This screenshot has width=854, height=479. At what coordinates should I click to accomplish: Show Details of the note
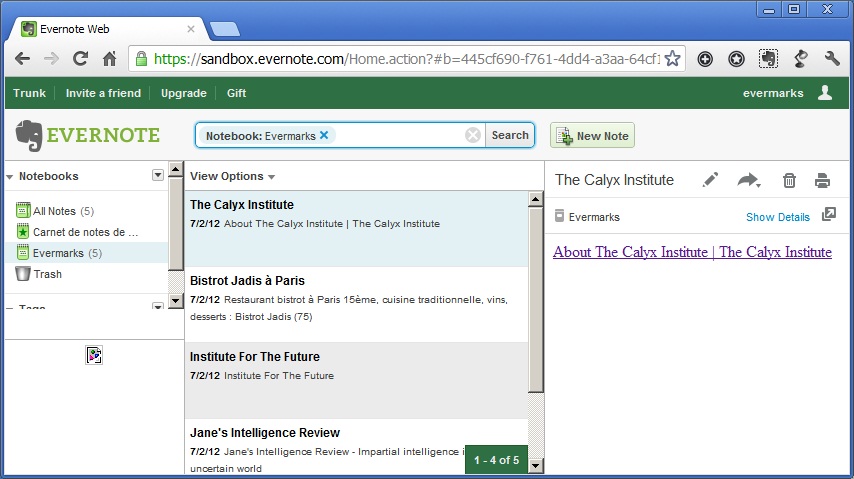pyautogui.click(x=778, y=217)
